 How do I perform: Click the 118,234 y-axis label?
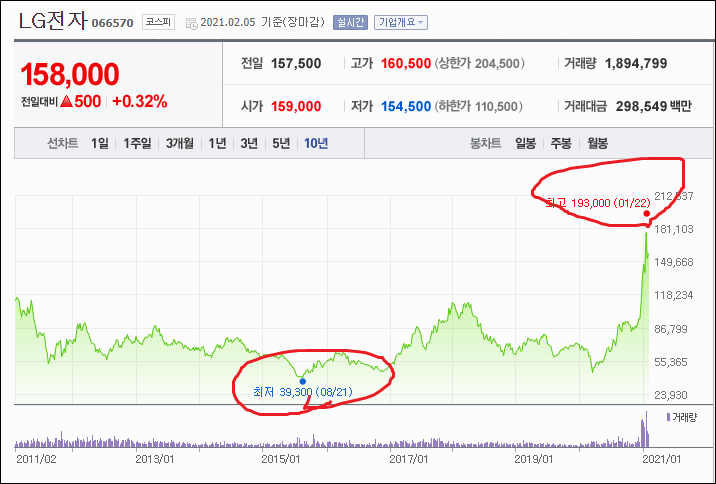[674, 295]
